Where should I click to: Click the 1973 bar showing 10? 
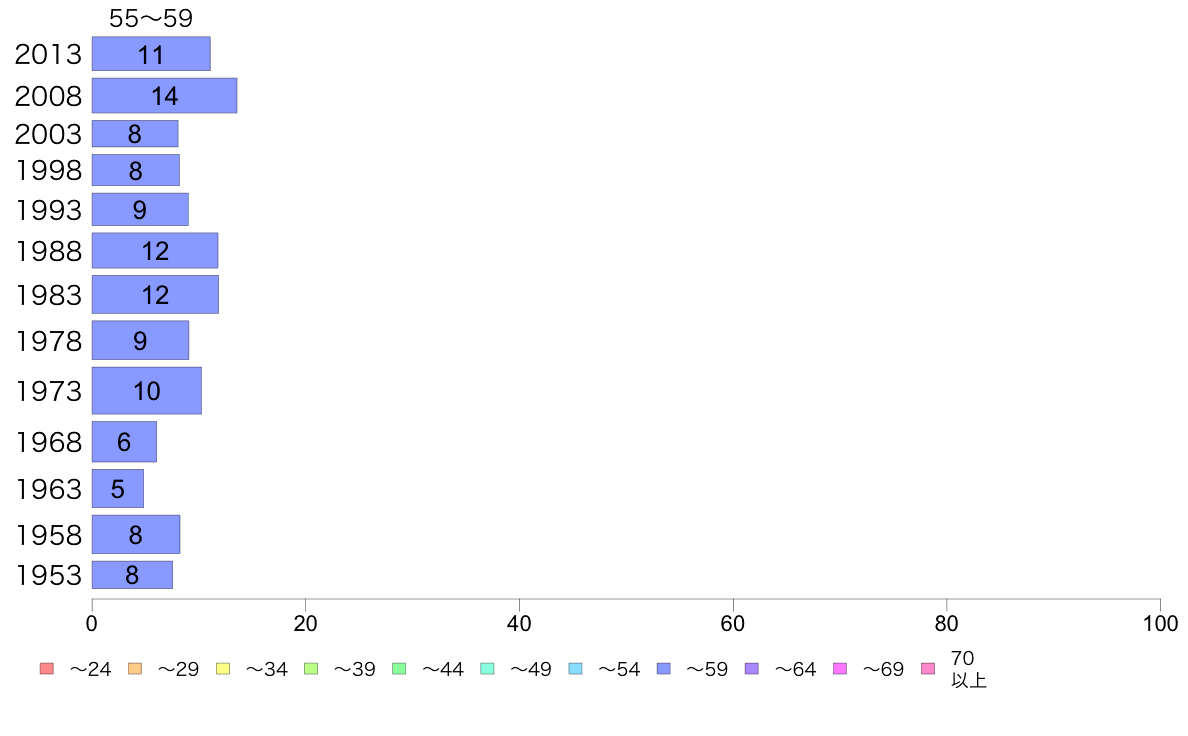pos(147,390)
